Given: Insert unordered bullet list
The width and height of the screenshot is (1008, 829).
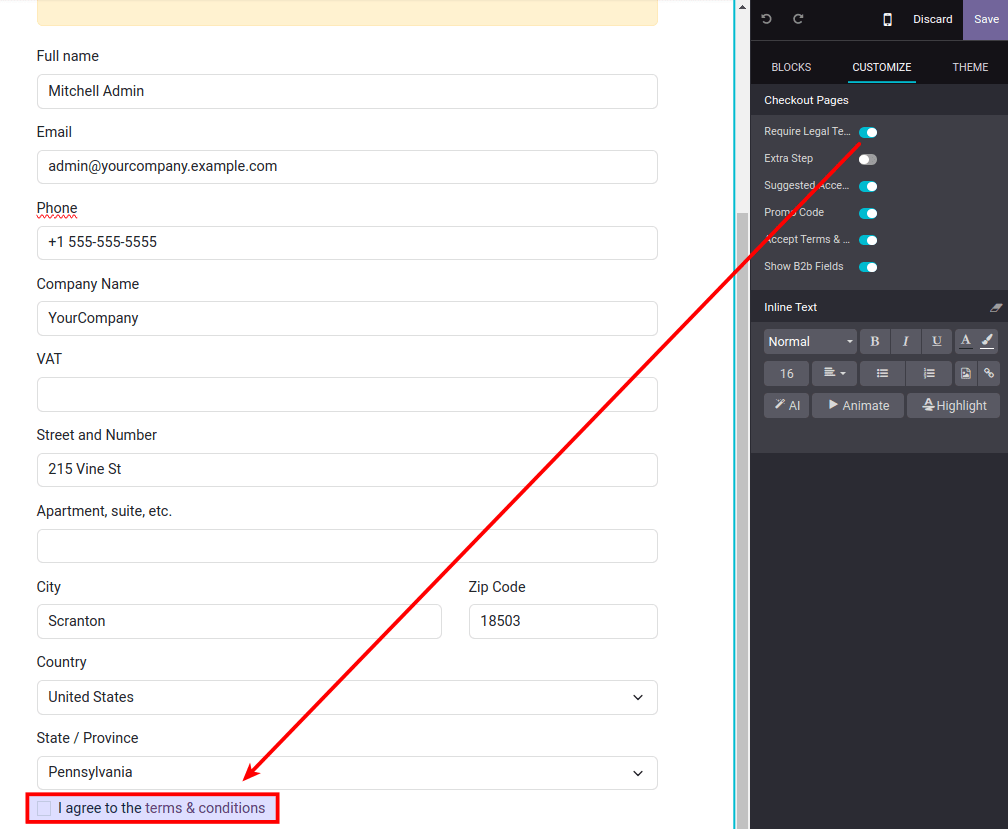Looking at the screenshot, I should [x=882, y=373].
